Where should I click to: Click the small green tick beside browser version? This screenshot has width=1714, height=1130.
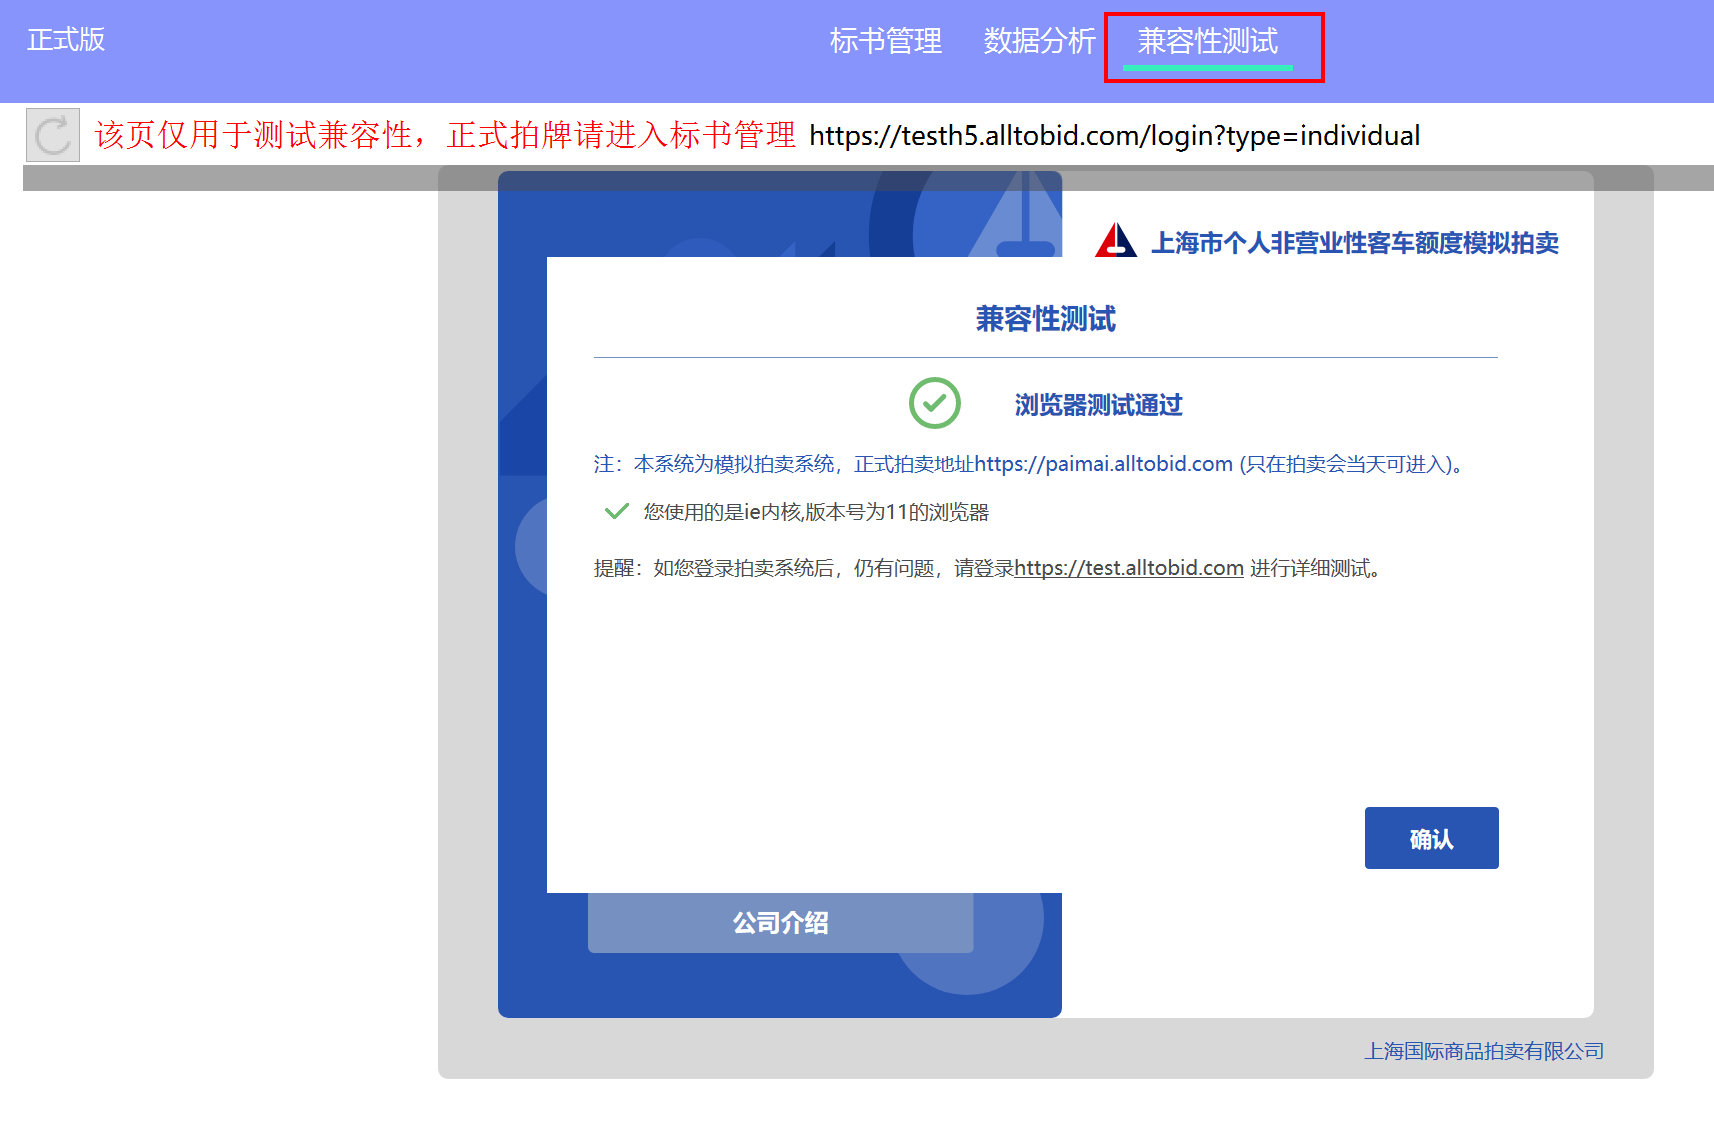616,512
